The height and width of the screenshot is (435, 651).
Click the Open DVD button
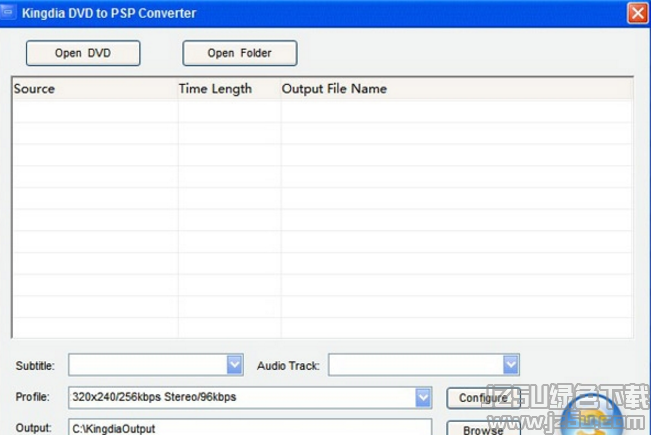click(83, 53)
